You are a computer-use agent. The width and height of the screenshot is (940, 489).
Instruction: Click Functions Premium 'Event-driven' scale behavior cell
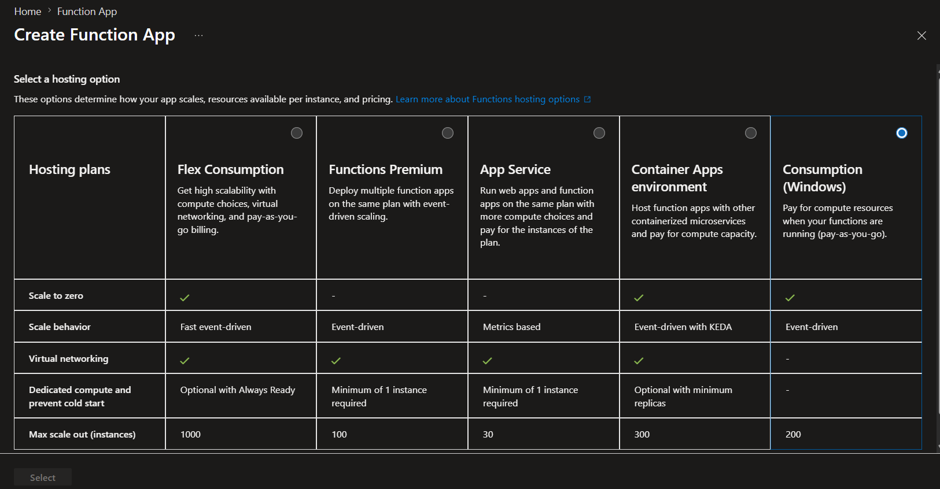click(x=392, y=327)
